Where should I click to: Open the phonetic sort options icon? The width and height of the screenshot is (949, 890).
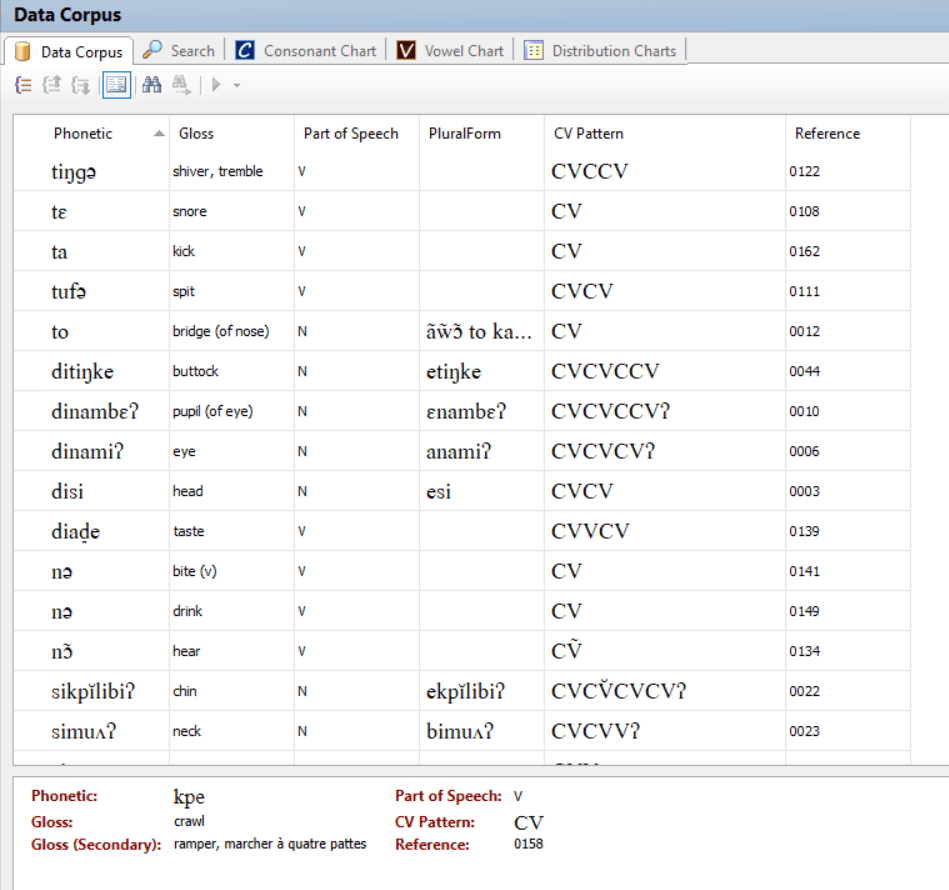click(22, 85)
